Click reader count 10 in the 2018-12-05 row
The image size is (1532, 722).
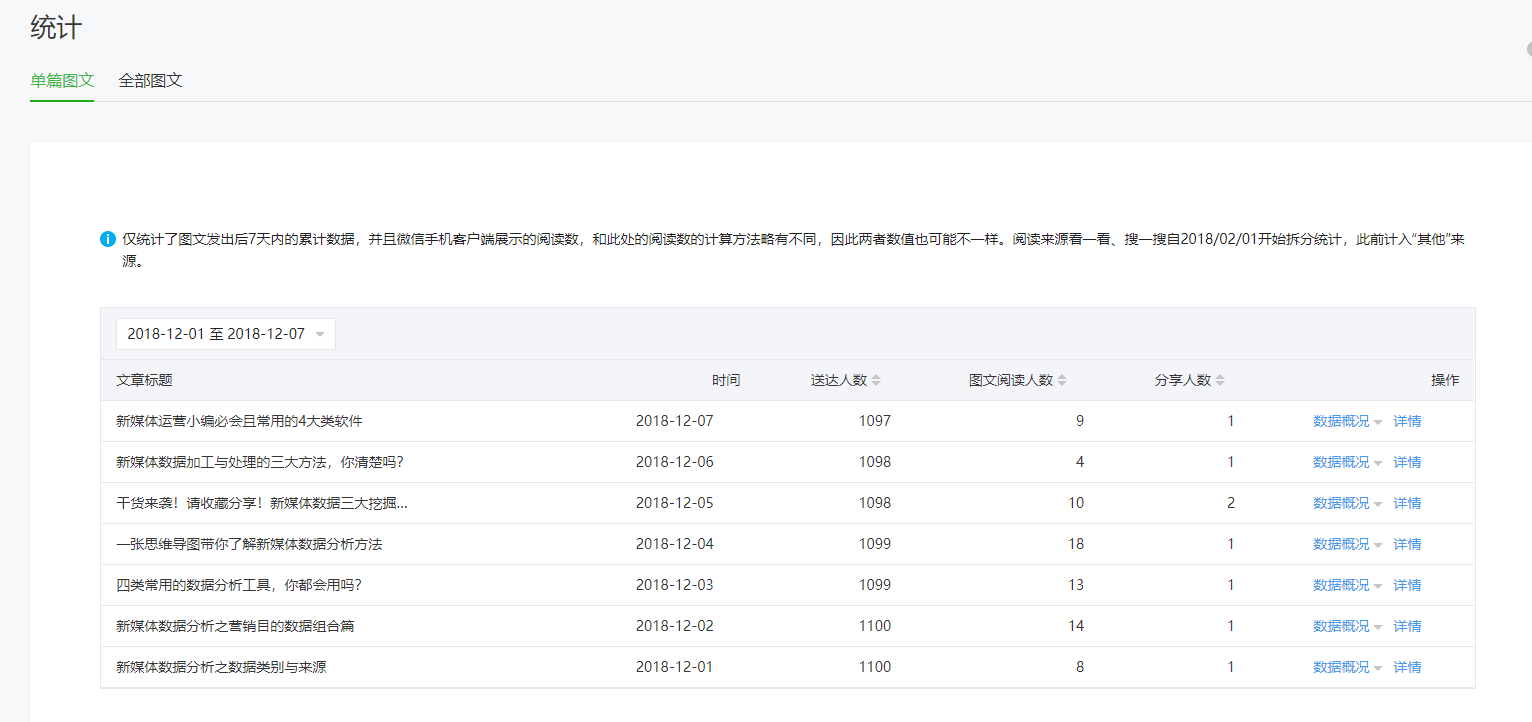tap(1076, 503)
